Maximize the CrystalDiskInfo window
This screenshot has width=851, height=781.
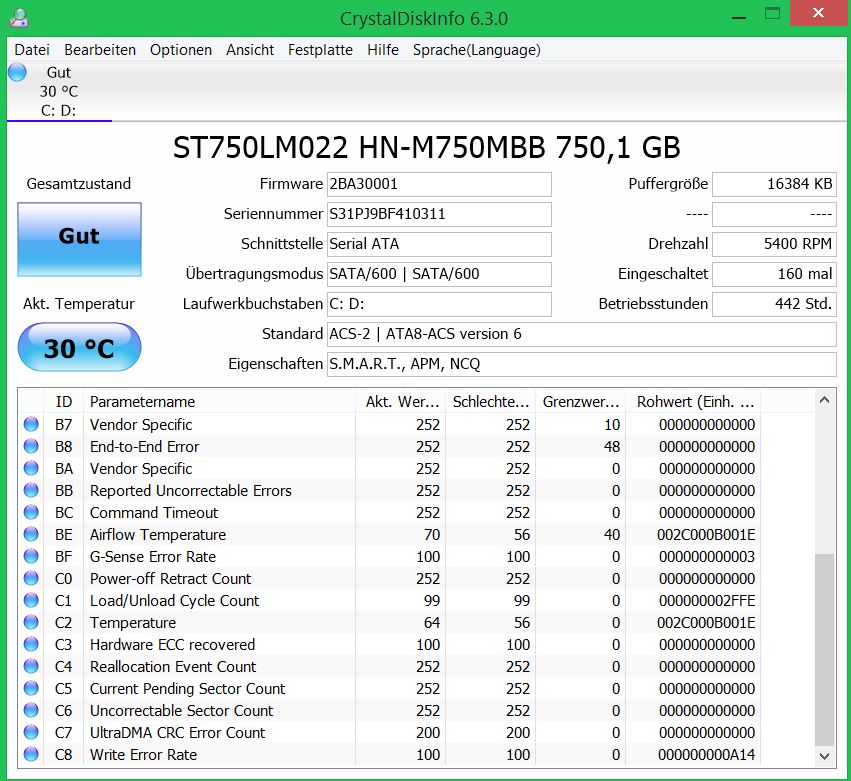772,14
